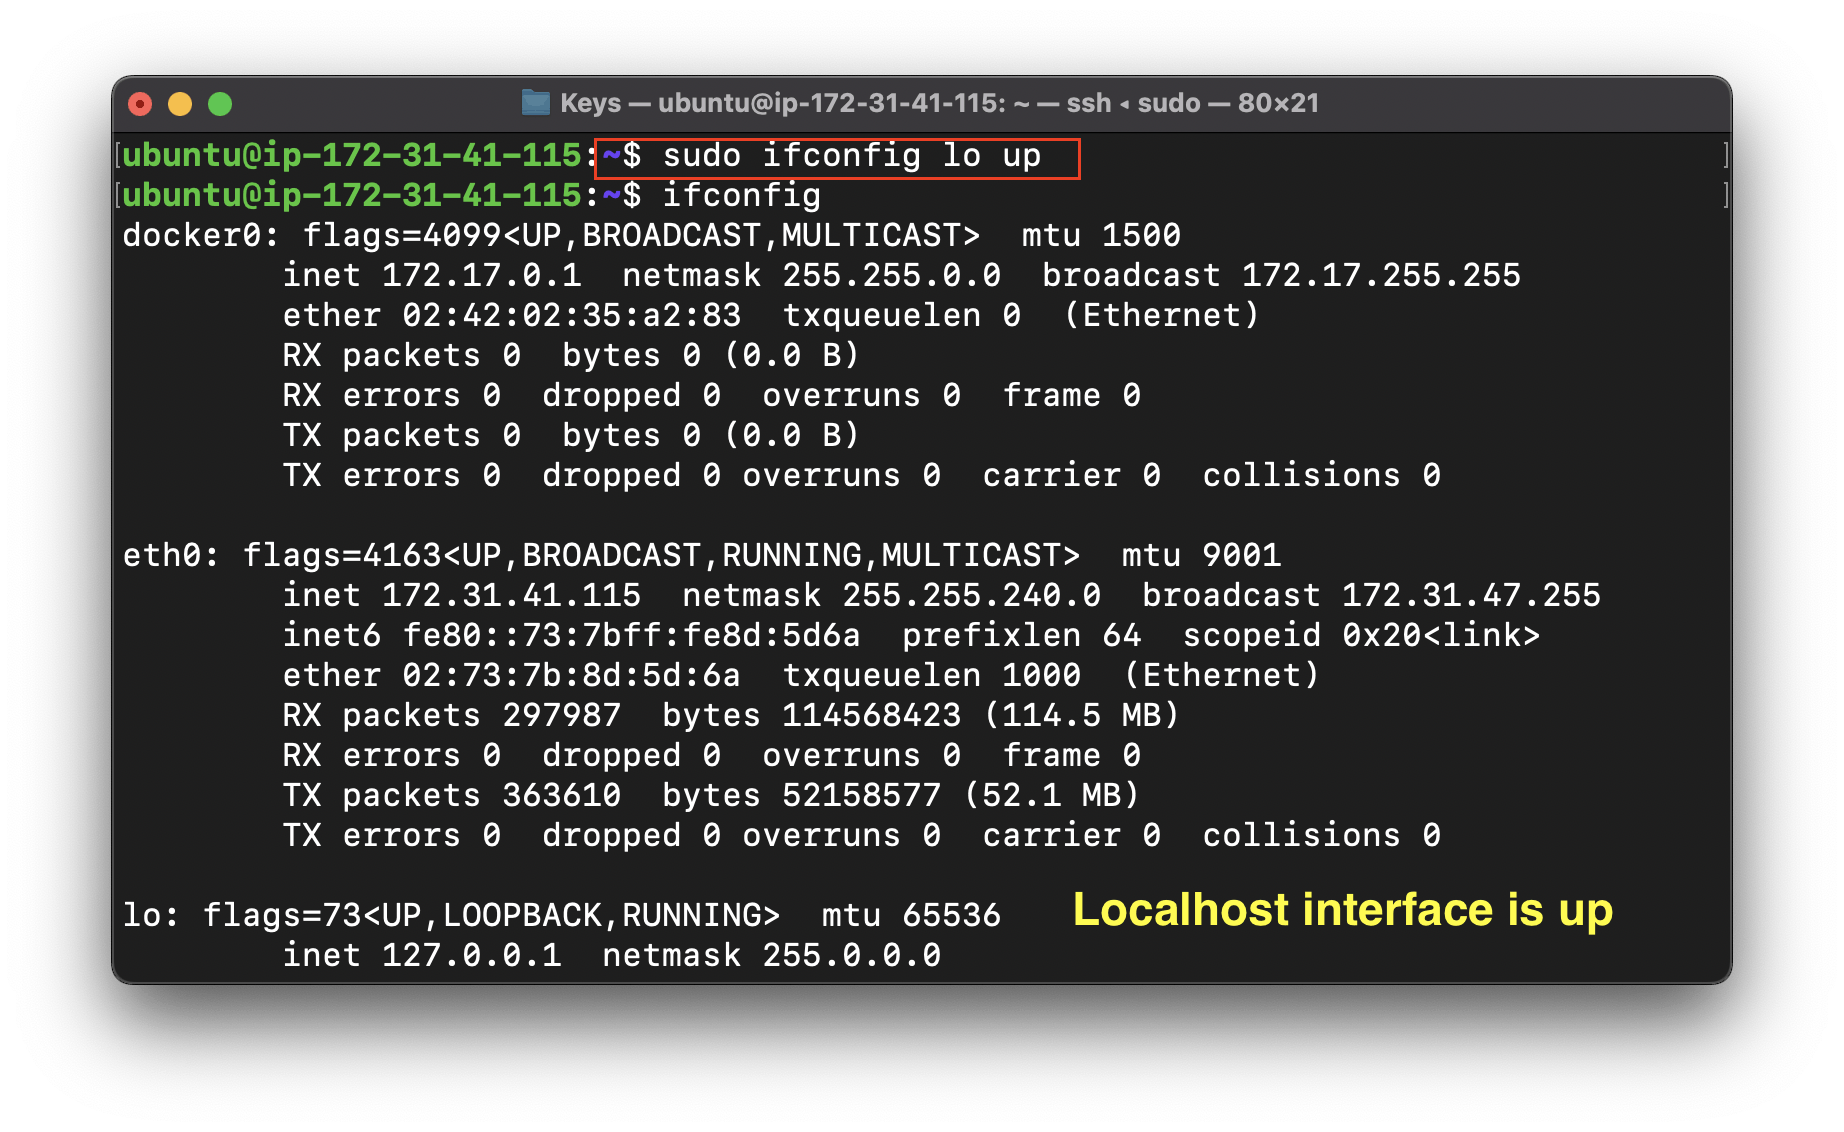Click 'txqueuelen 1000' value
Screen dimensions: 1844x1132
(x=931, y=676)
